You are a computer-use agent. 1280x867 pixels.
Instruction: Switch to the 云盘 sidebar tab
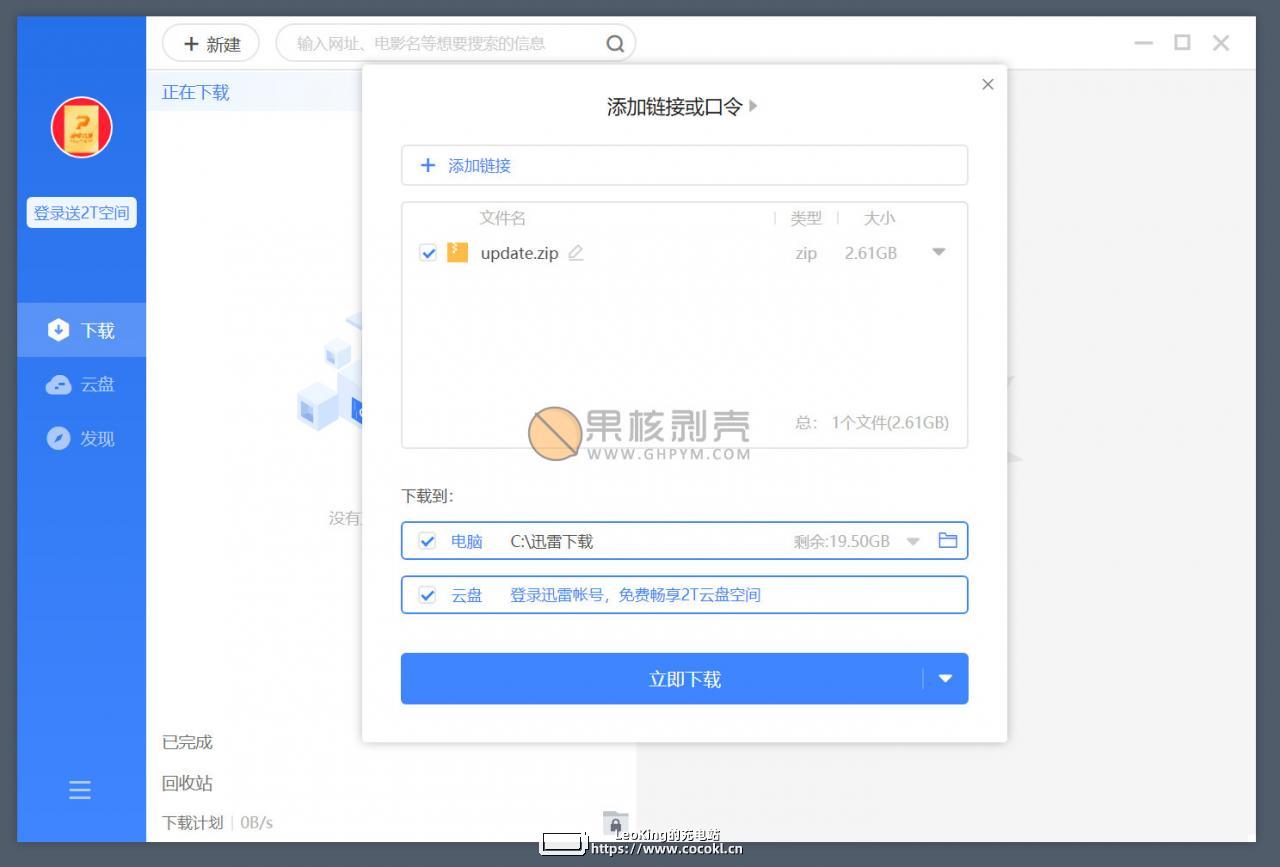[82, 384]
